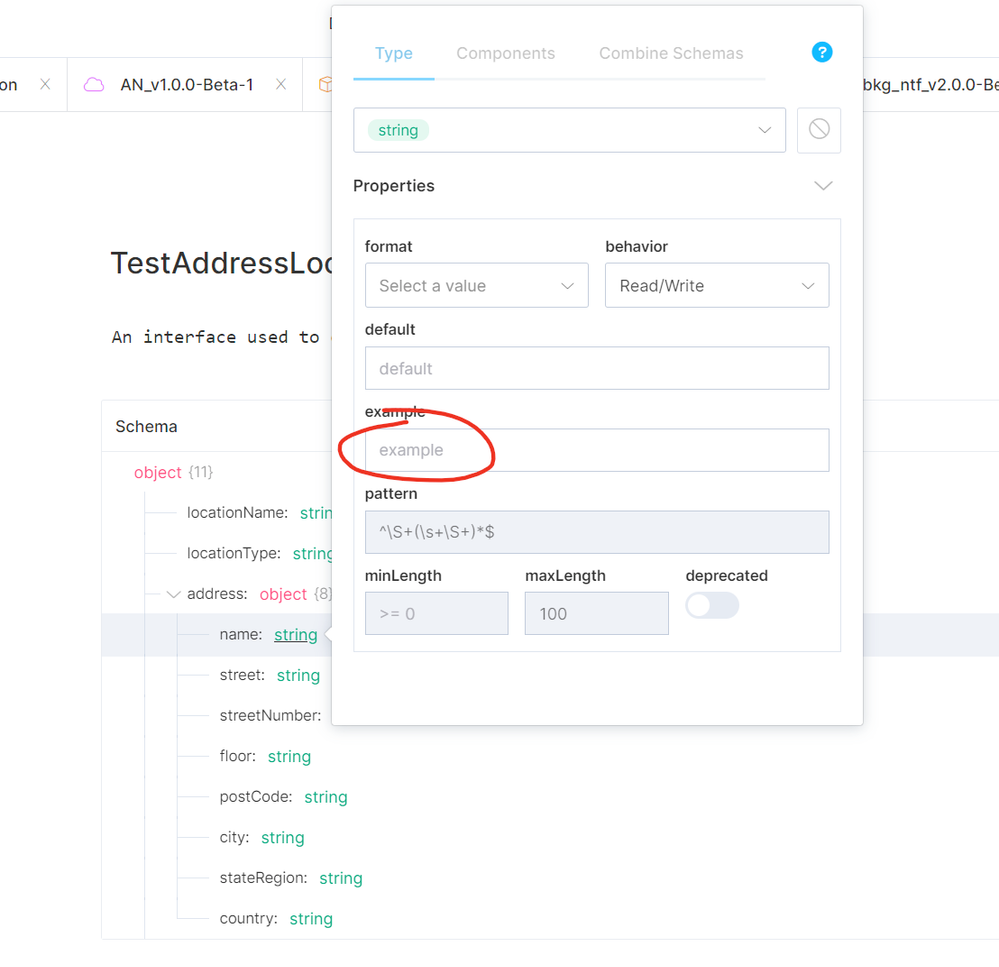Screen dimensions: 999x967
Task: Click the street string type link
Action: 298,676
